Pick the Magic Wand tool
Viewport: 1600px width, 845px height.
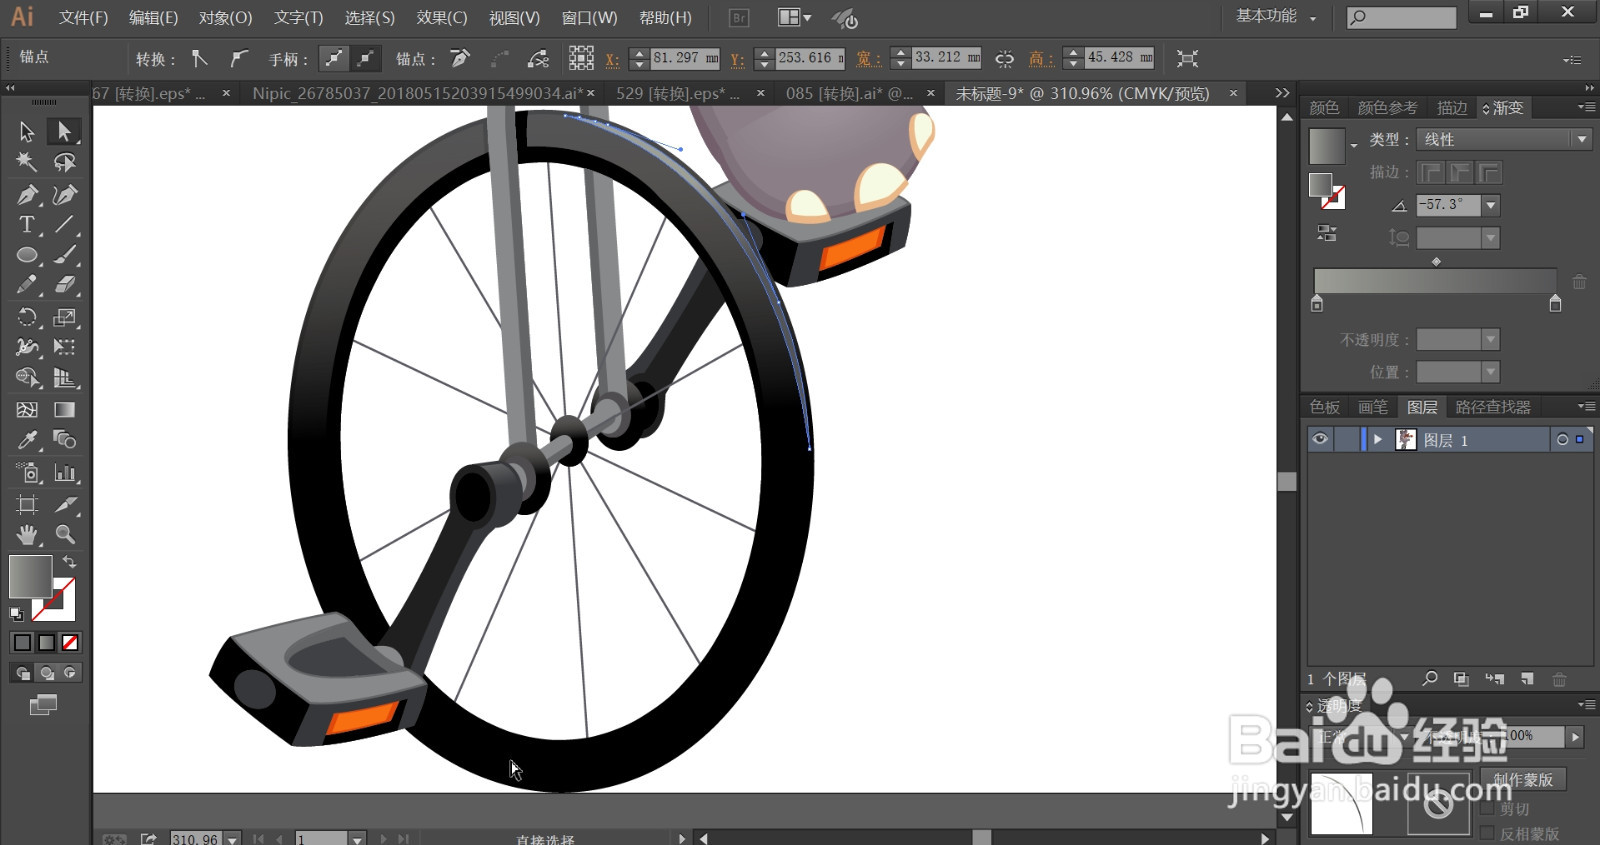(27, 162)
